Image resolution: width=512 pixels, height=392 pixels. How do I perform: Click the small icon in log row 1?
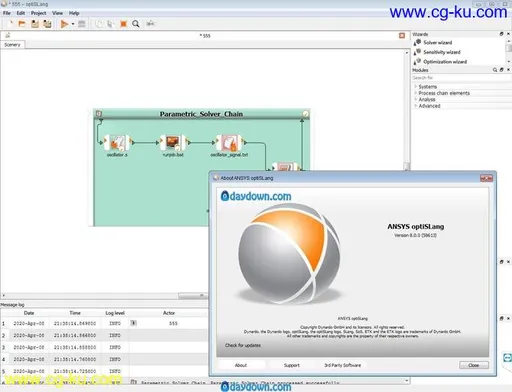(x=133, y=323)
